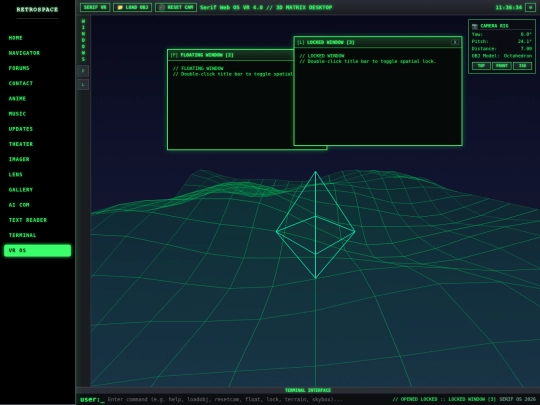Click the Pitch value 24.1°
The image size is (540, 405).
[x=525, y=41]
